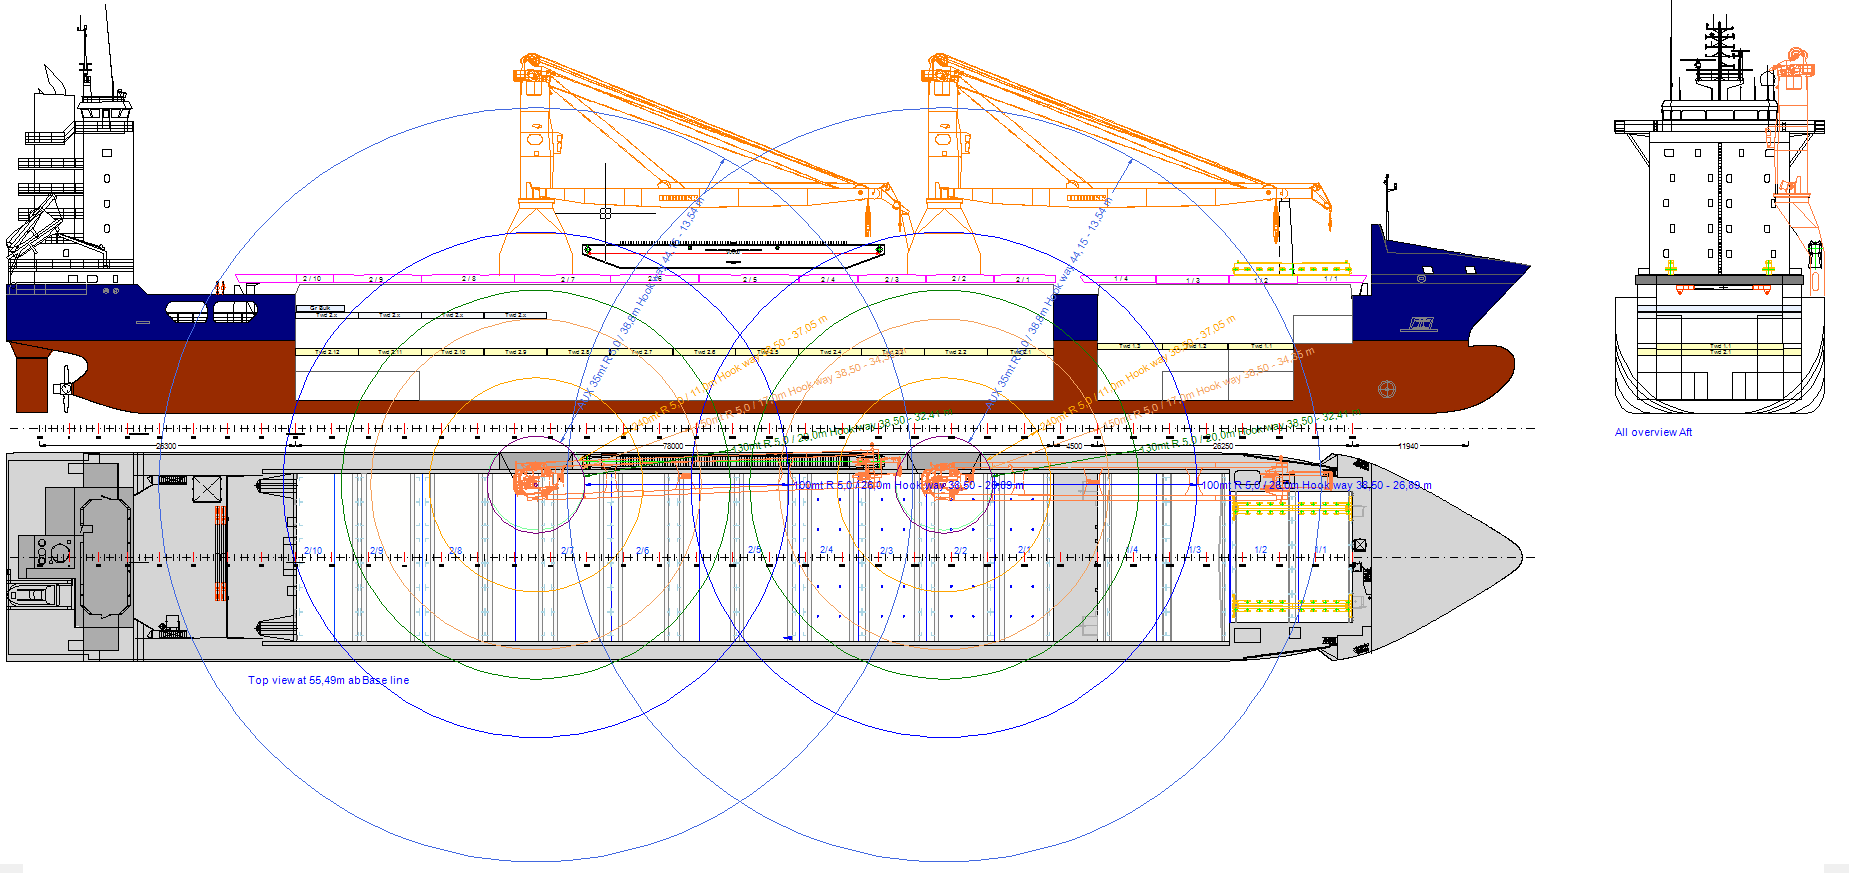The image size is (1849, 873).
Task: Pick the pink hatch cover labeled 2 / 5 in side view
Action: coord(749,279)
